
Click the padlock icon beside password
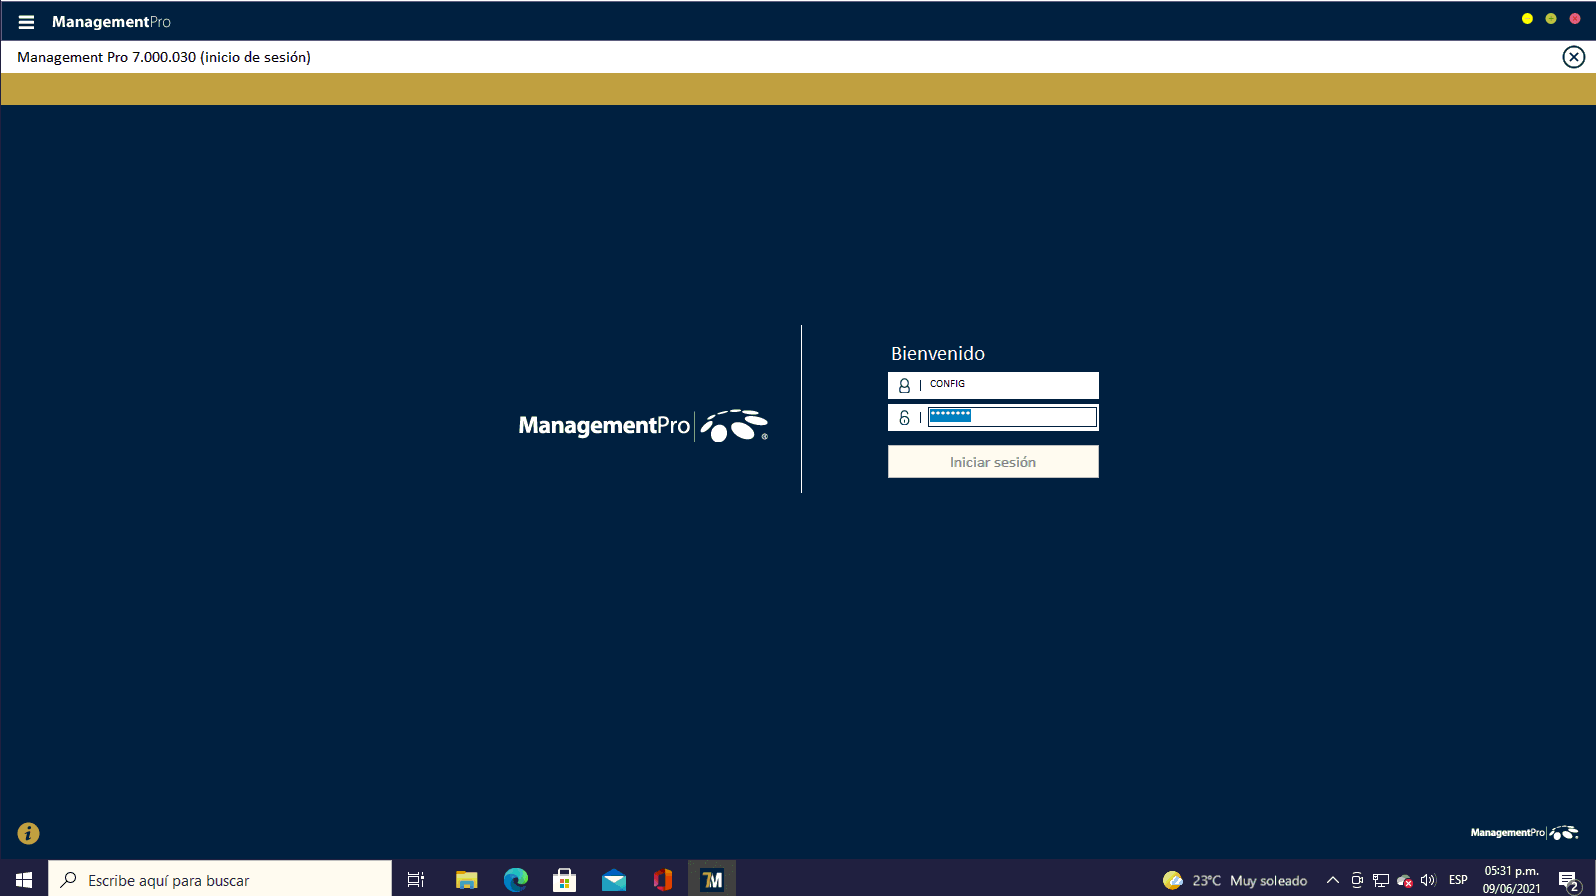point(904,418)
